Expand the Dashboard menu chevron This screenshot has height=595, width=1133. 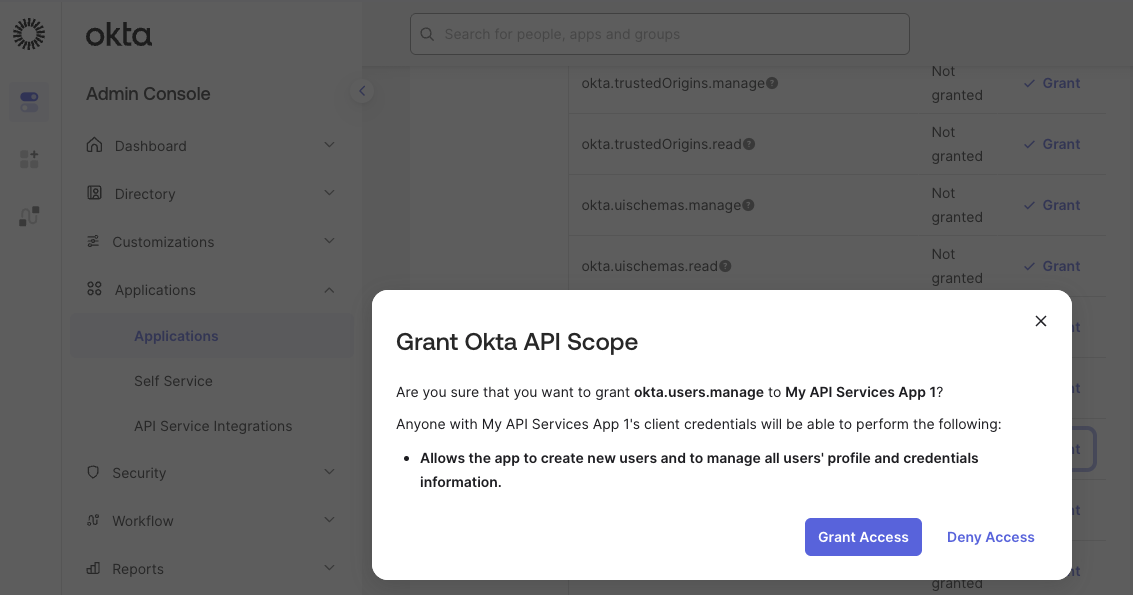(x=329, y=145)
